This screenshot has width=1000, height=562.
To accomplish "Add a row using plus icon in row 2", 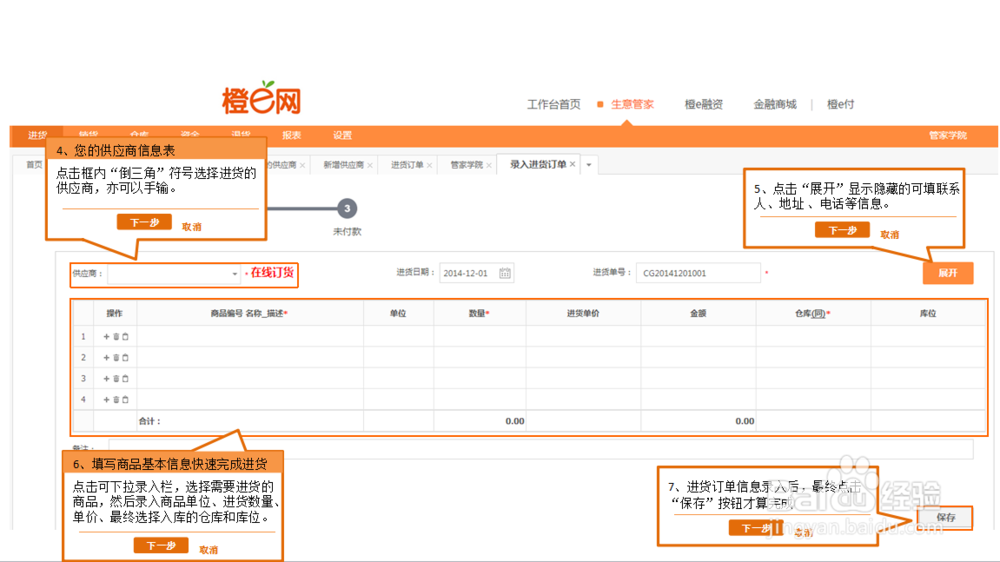I will tap(107, 357).
